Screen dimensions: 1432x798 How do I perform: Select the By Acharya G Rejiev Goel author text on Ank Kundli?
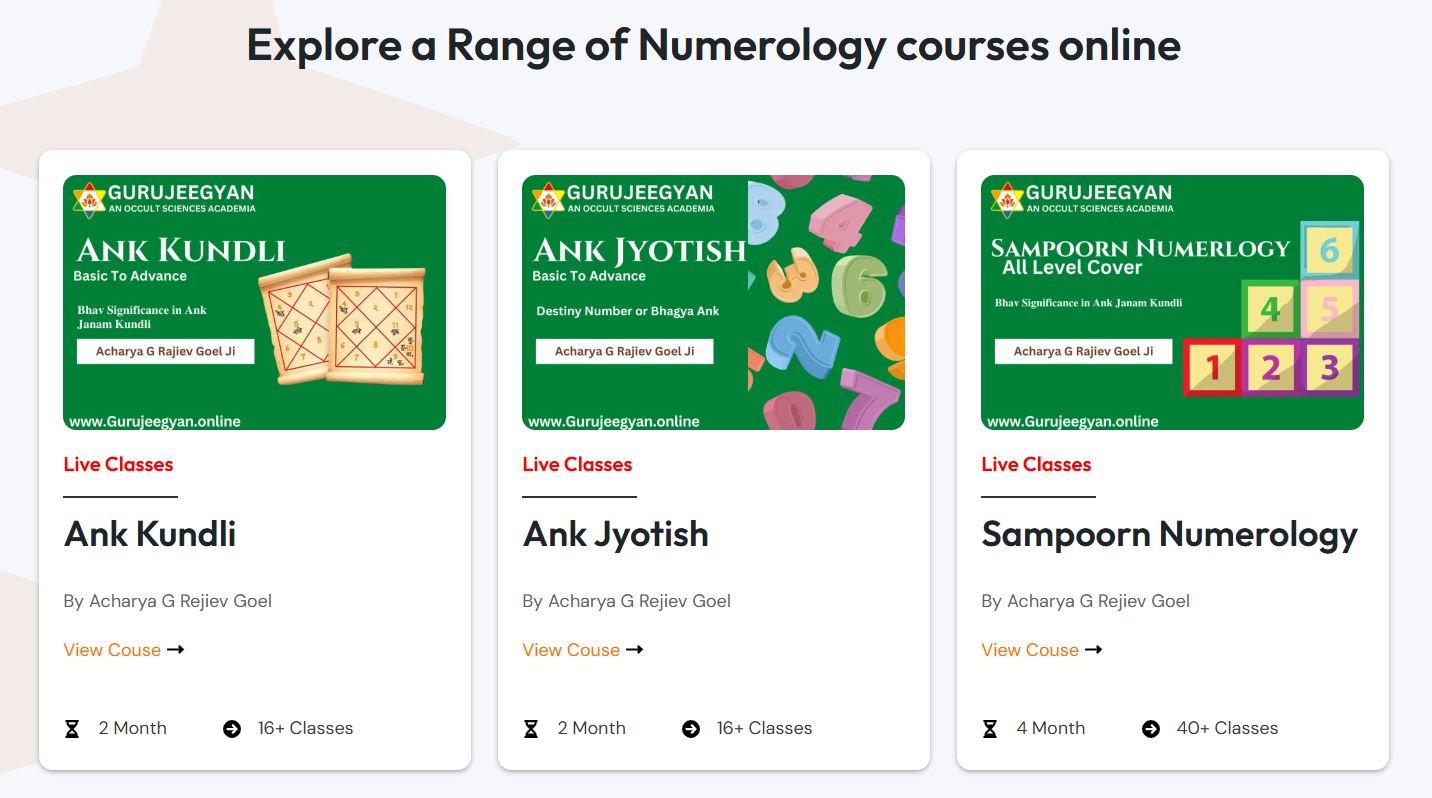[x=167, y=601]
